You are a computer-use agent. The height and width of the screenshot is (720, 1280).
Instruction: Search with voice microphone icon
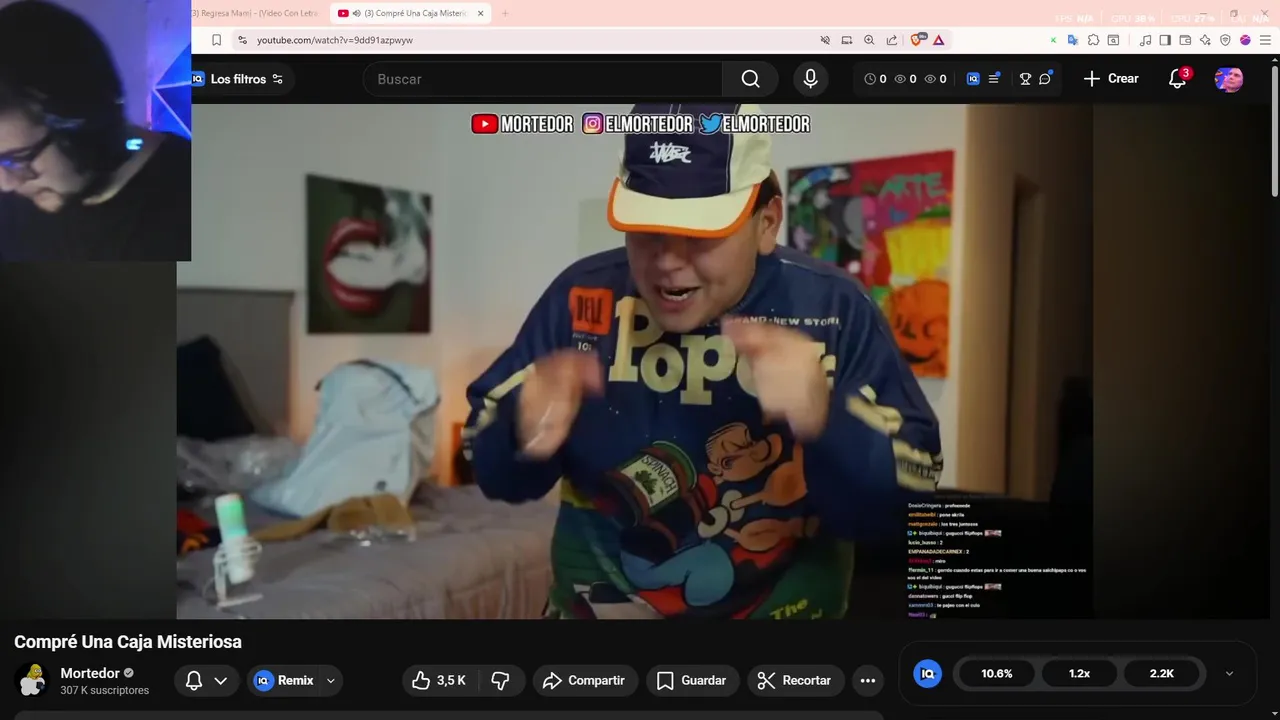tap(810, 79)
